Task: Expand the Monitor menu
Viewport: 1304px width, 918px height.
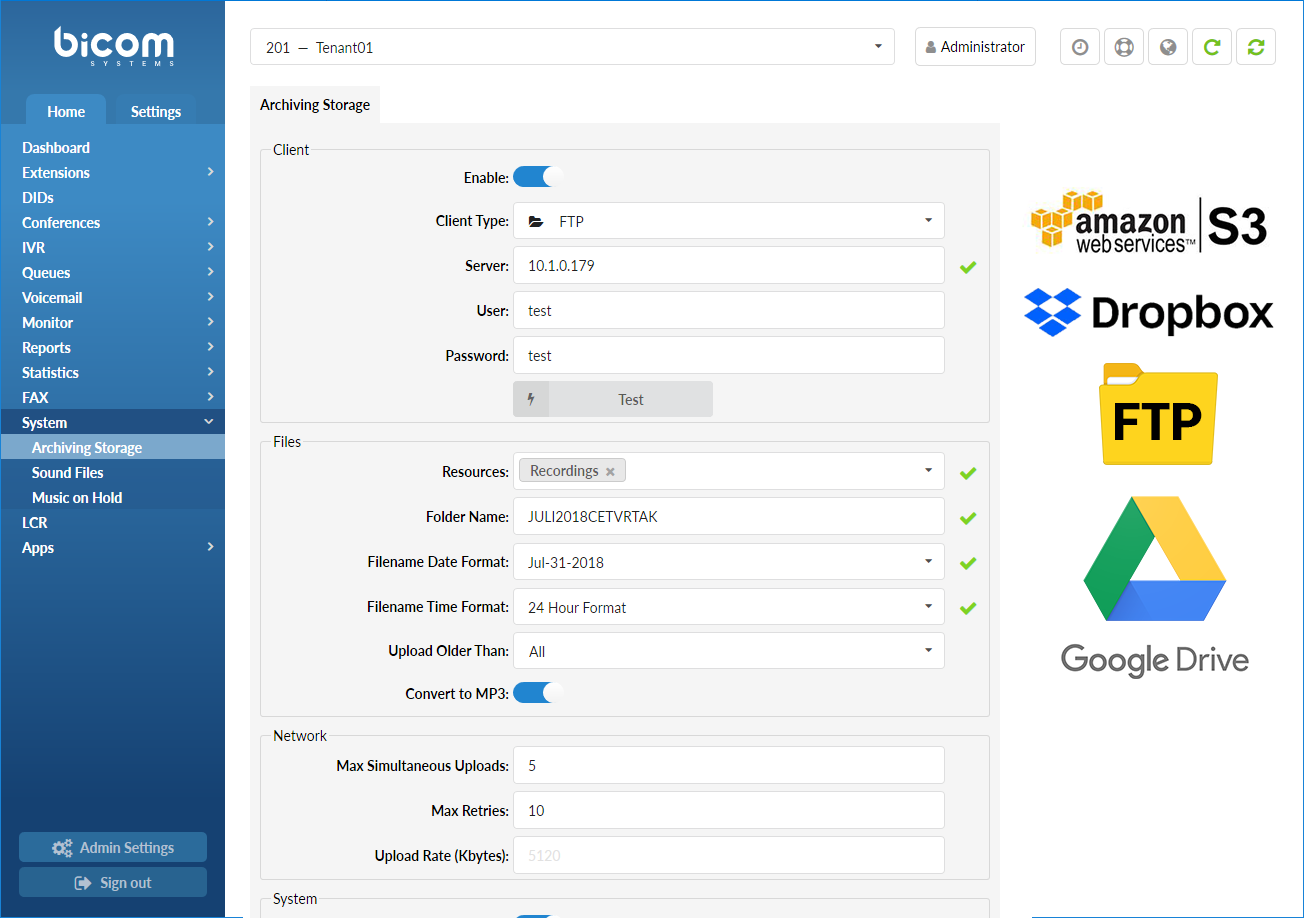Action: coord(112,322)
